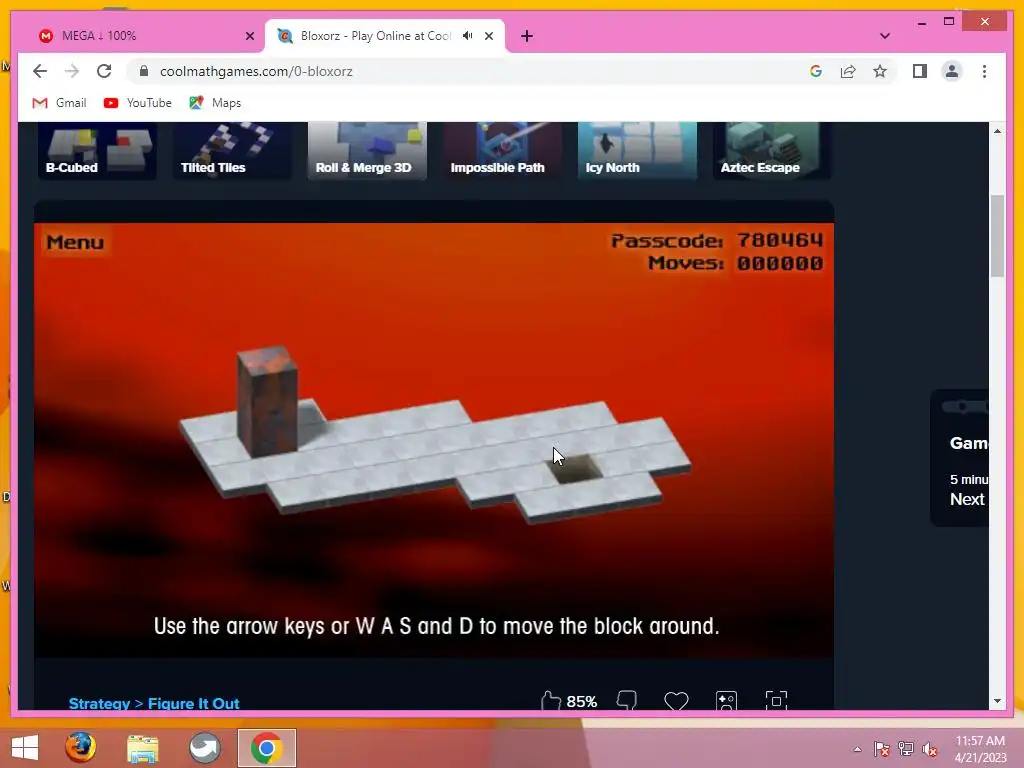Open the Roll & Merge 3D game thumbnail
Screen dimensions: 1024x768
(367, 150)
